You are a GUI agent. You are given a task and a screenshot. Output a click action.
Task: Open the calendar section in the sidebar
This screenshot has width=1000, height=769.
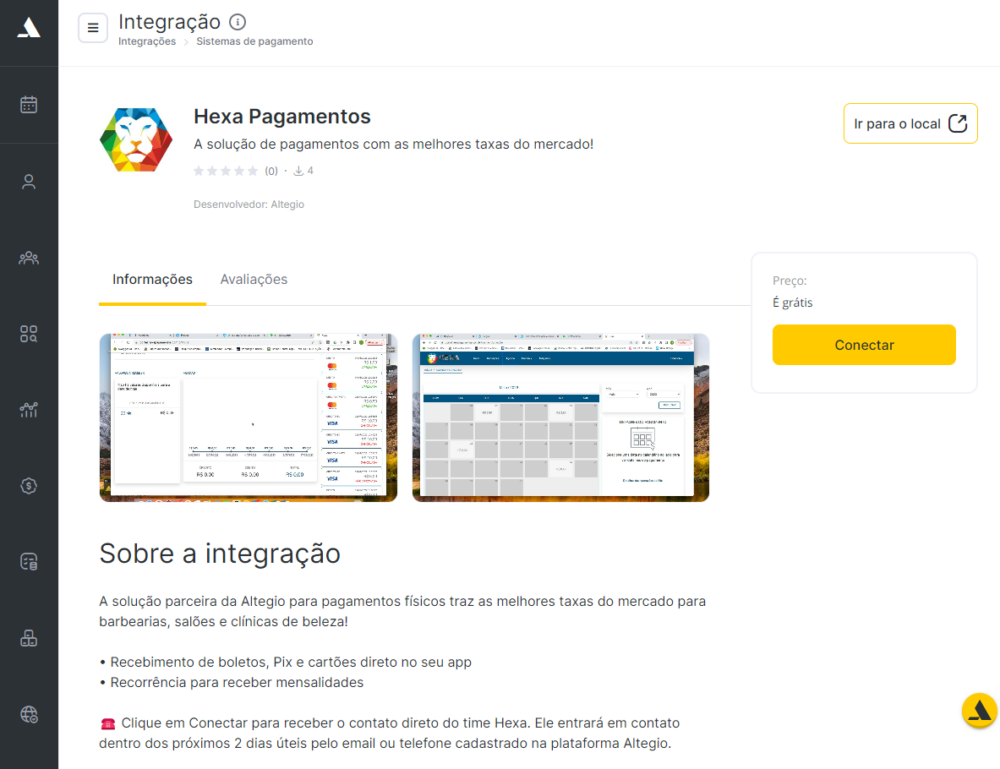(29, 105)
